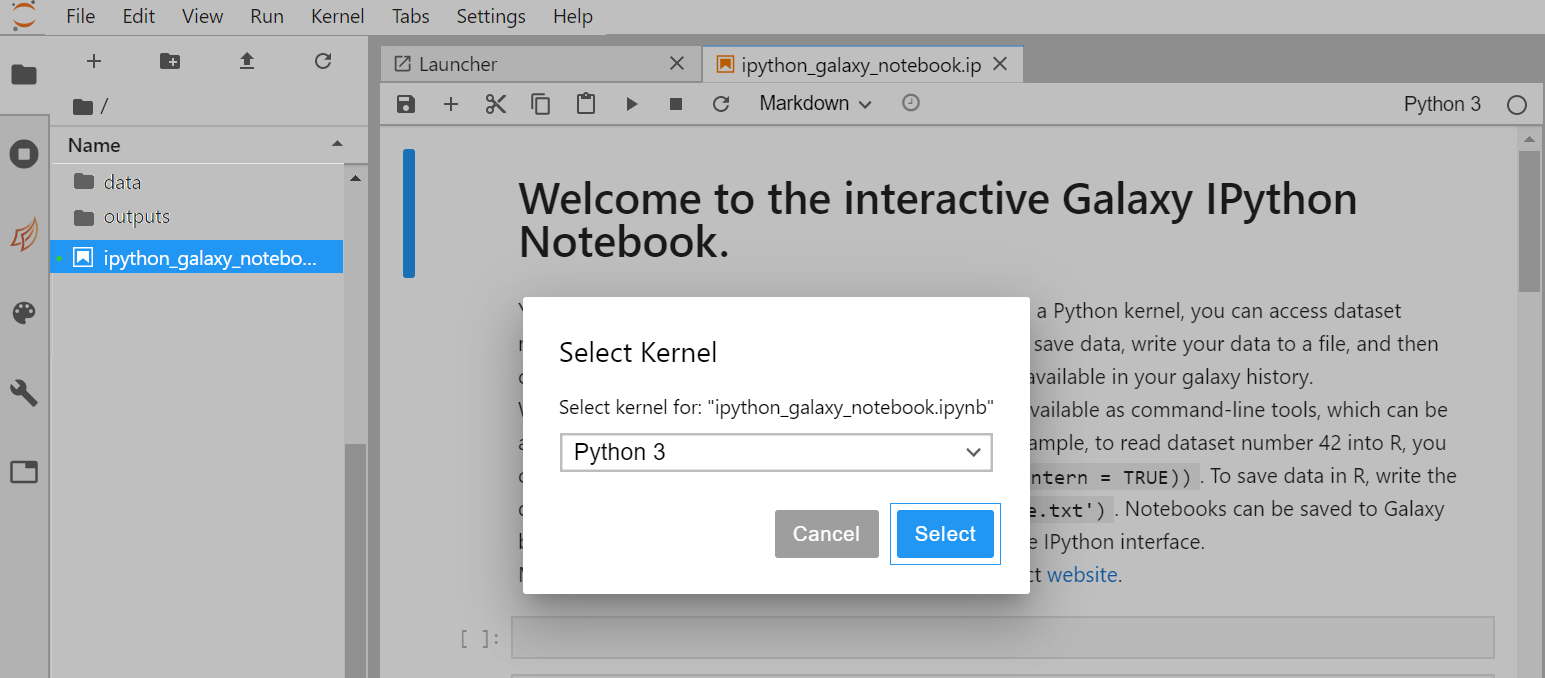The image size is (1545, 678).
Task: Confirm kernel with the Select button
Action: click(x=945, y=534)
